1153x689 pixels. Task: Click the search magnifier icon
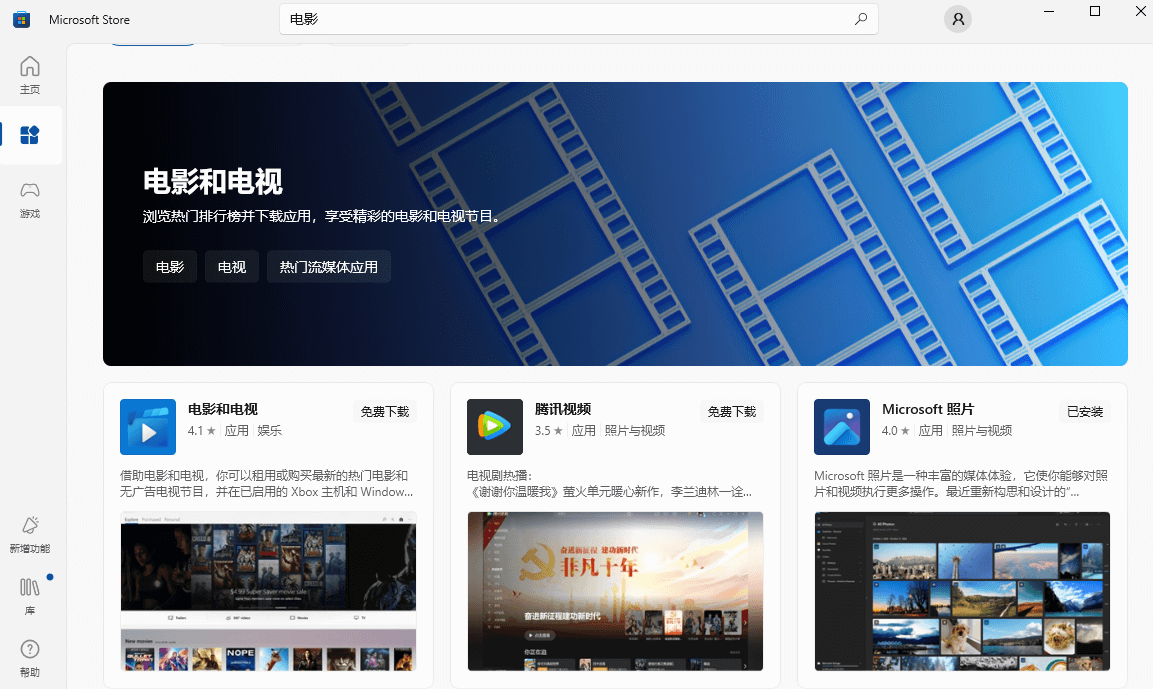860,19
